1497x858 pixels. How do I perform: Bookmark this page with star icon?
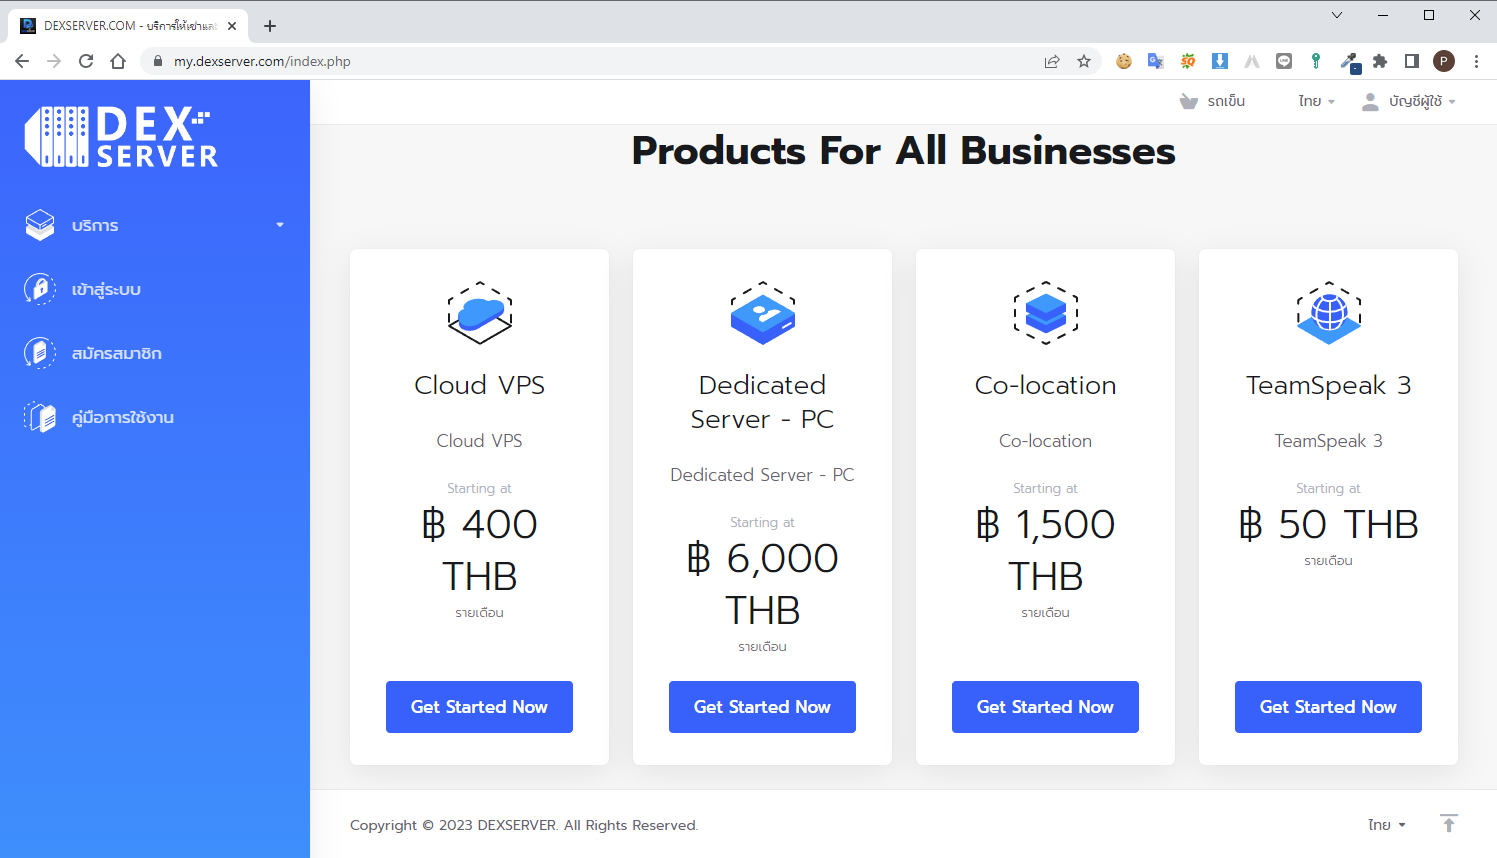[x=1084, y=61]
